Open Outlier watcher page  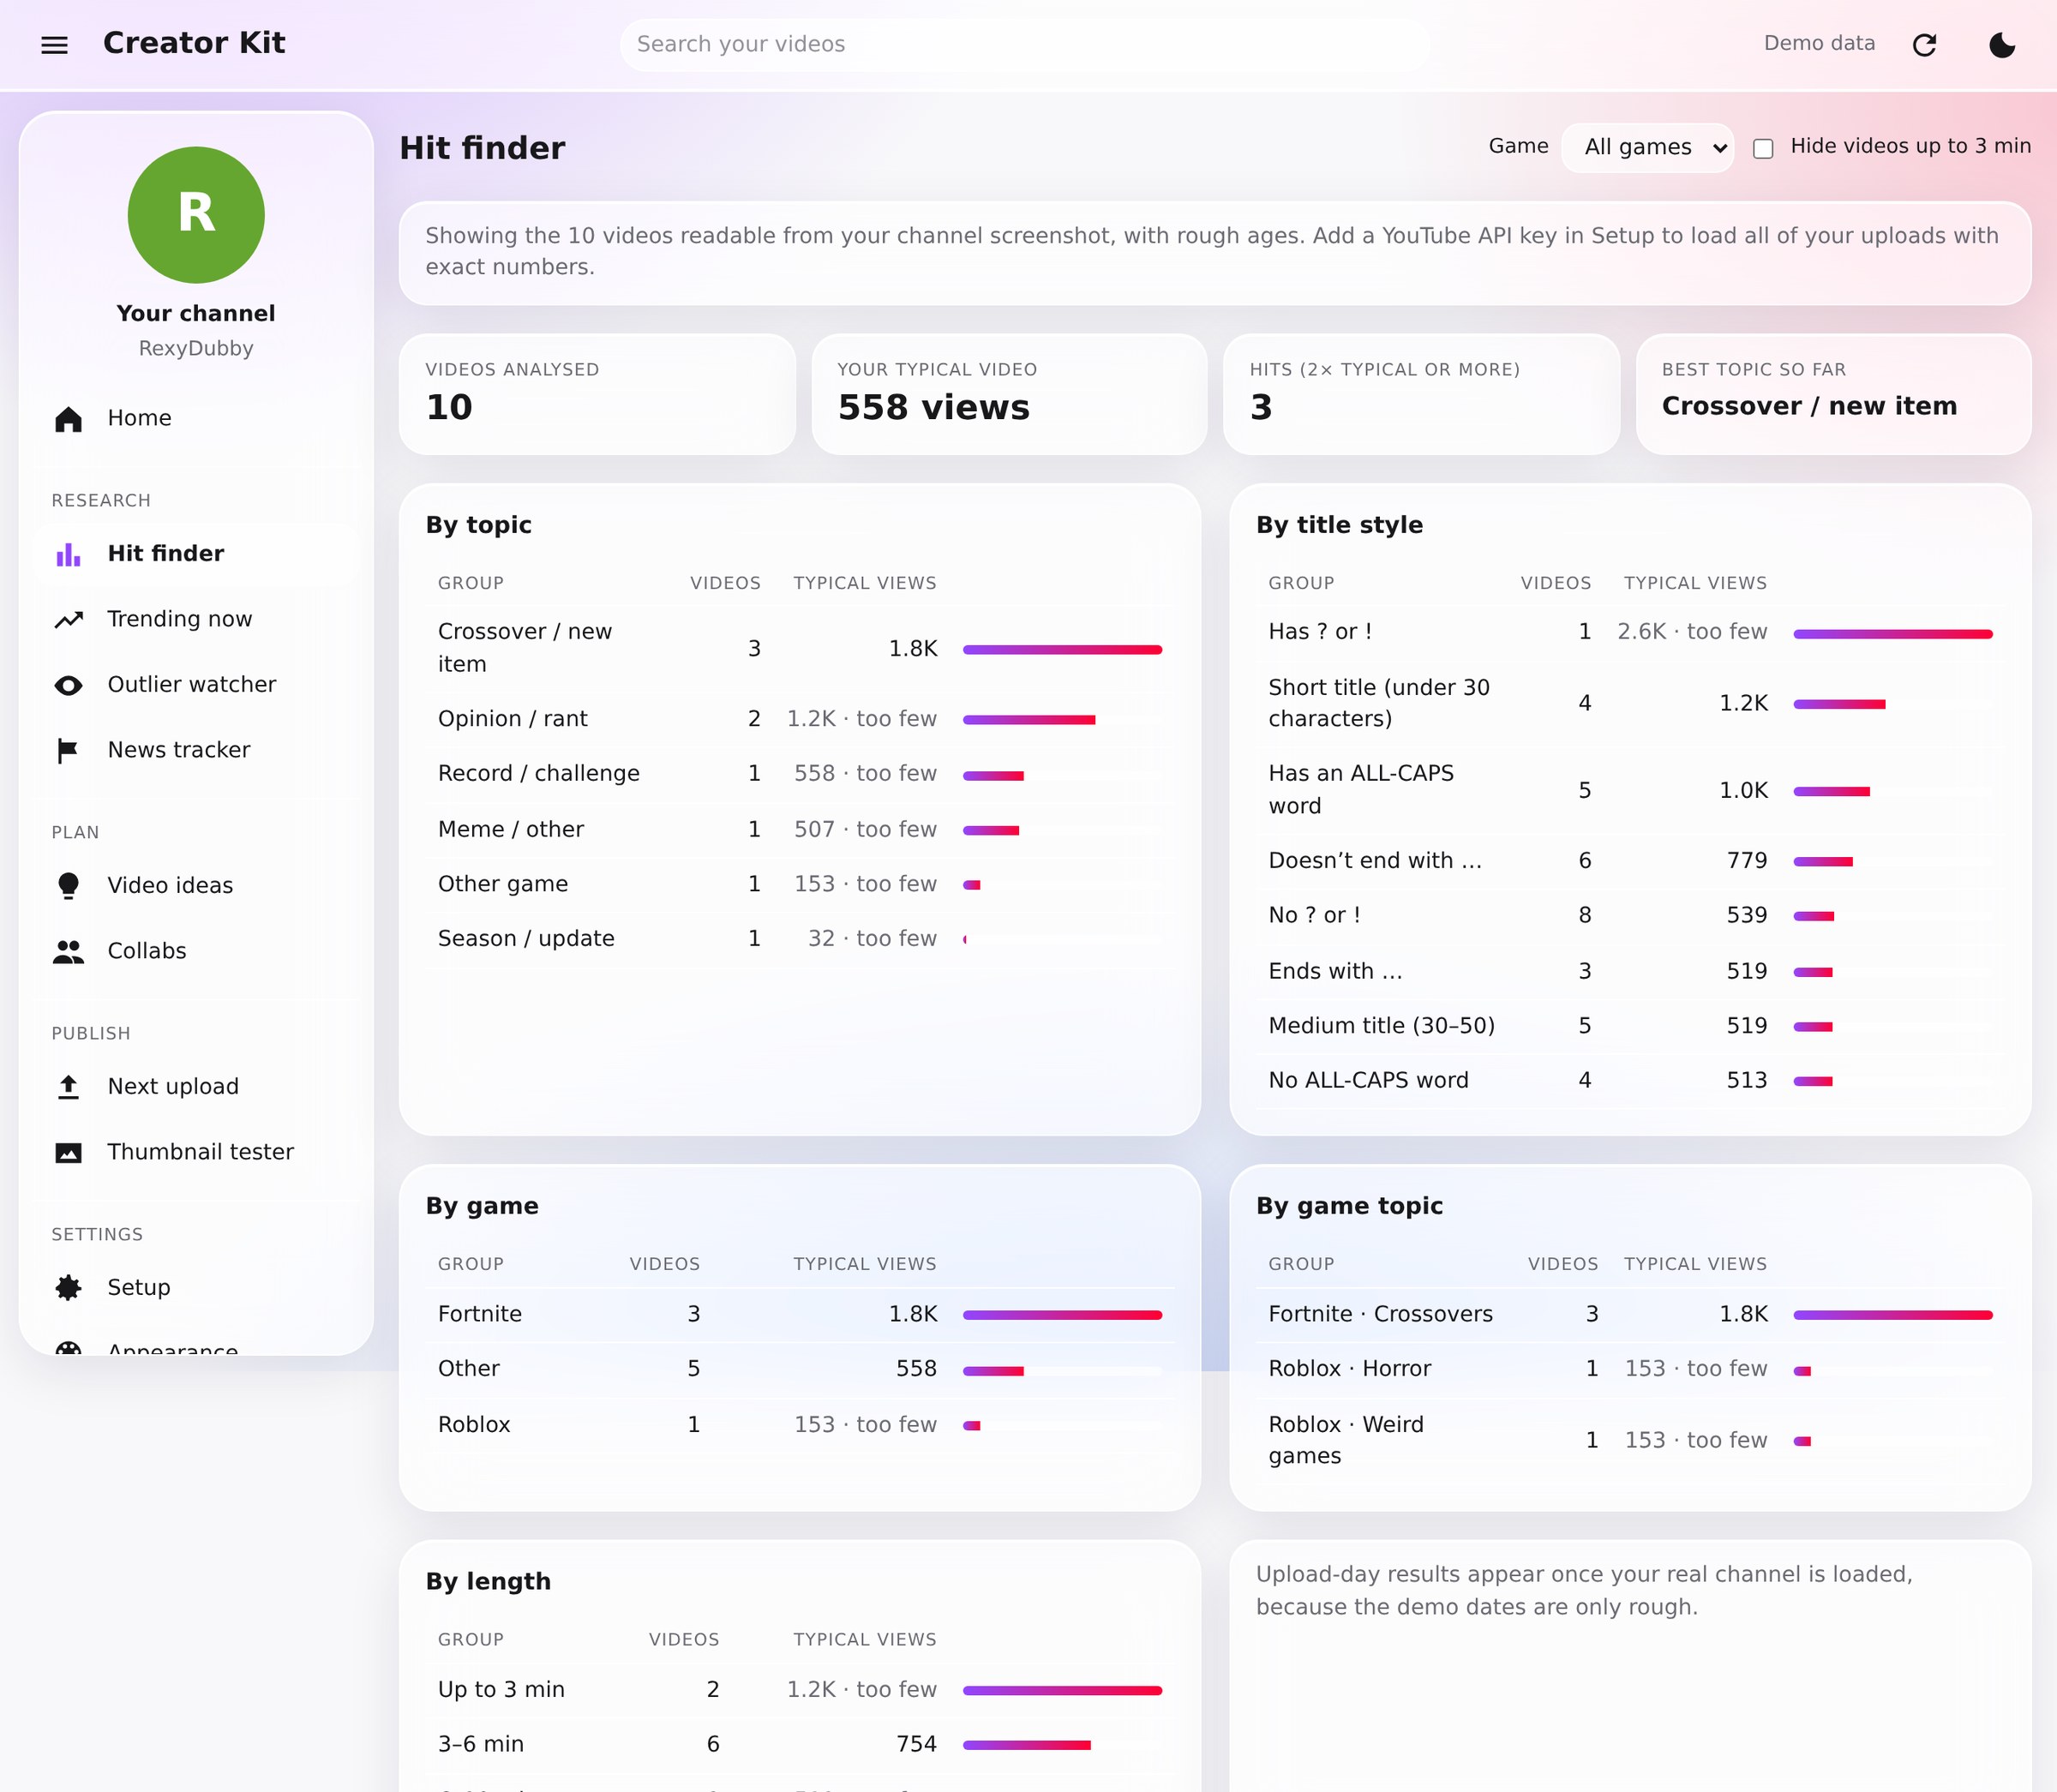coord(196,684)
